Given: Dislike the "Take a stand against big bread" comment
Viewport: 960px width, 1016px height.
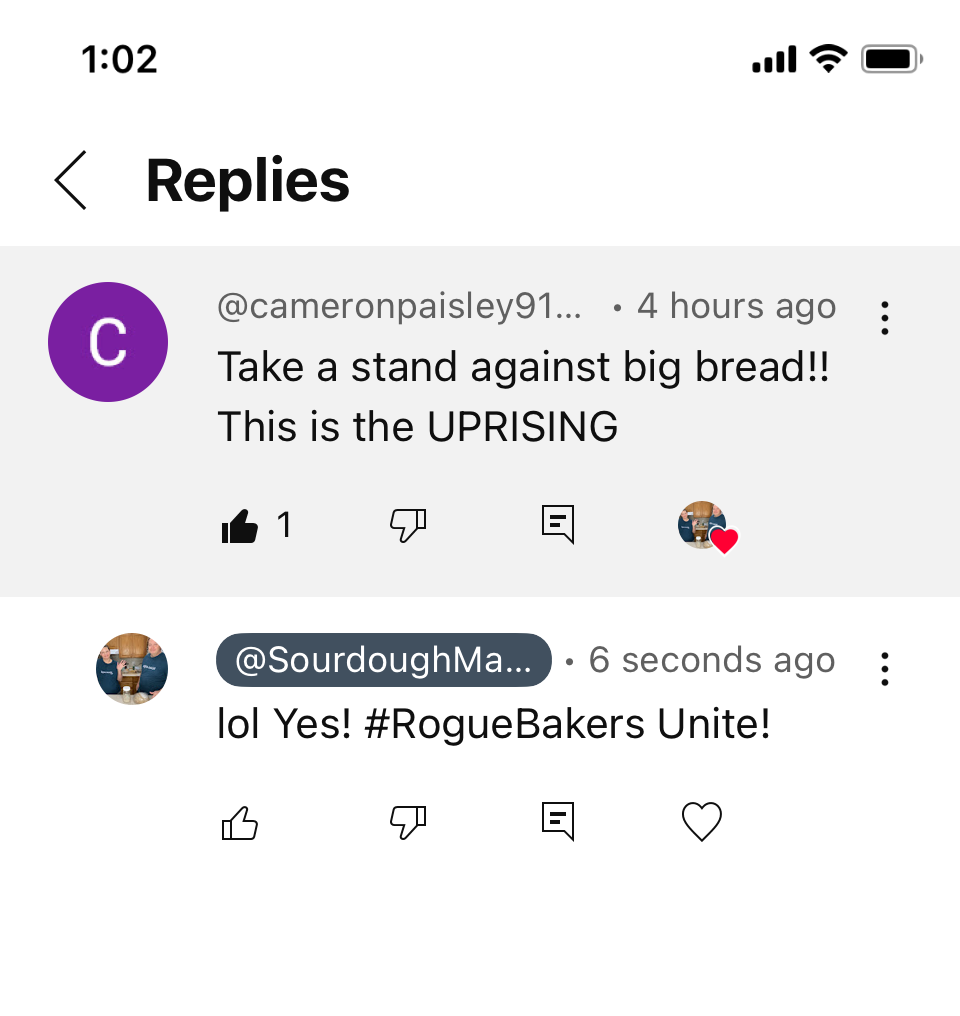Looking at the screenshot, I should pos(408,525).
